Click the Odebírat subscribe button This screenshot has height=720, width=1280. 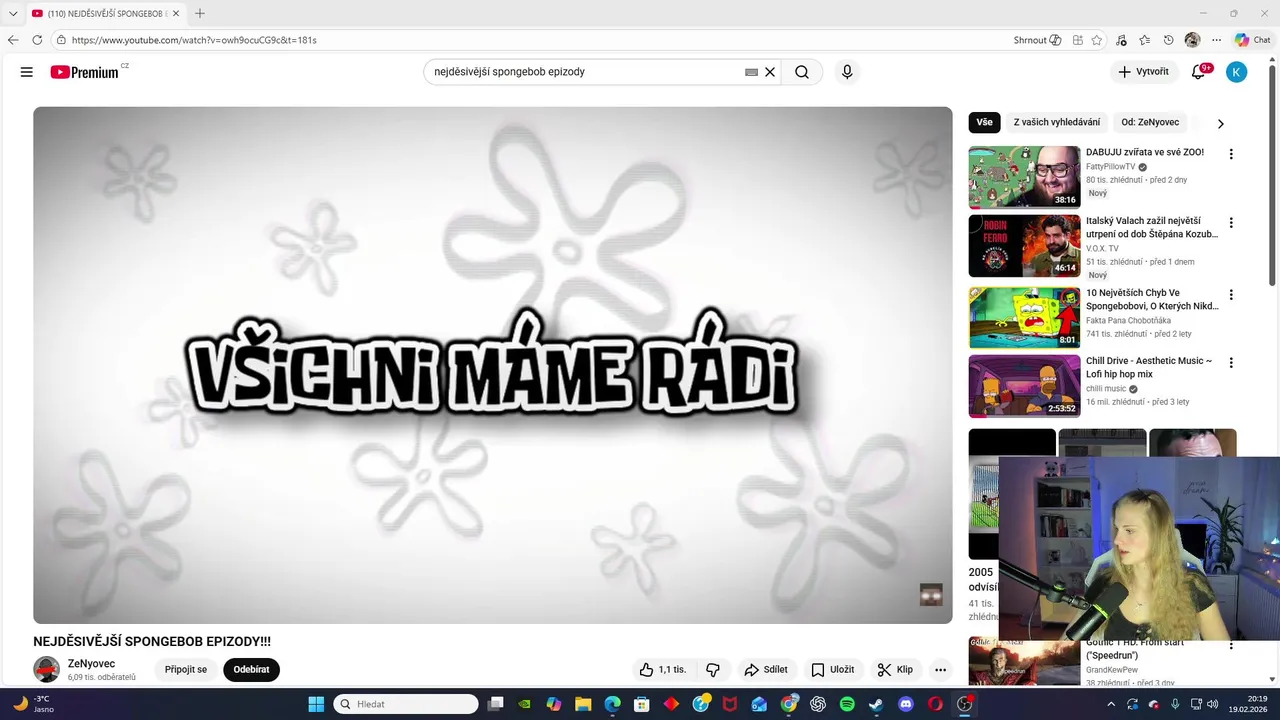click(x=251, y=670)
